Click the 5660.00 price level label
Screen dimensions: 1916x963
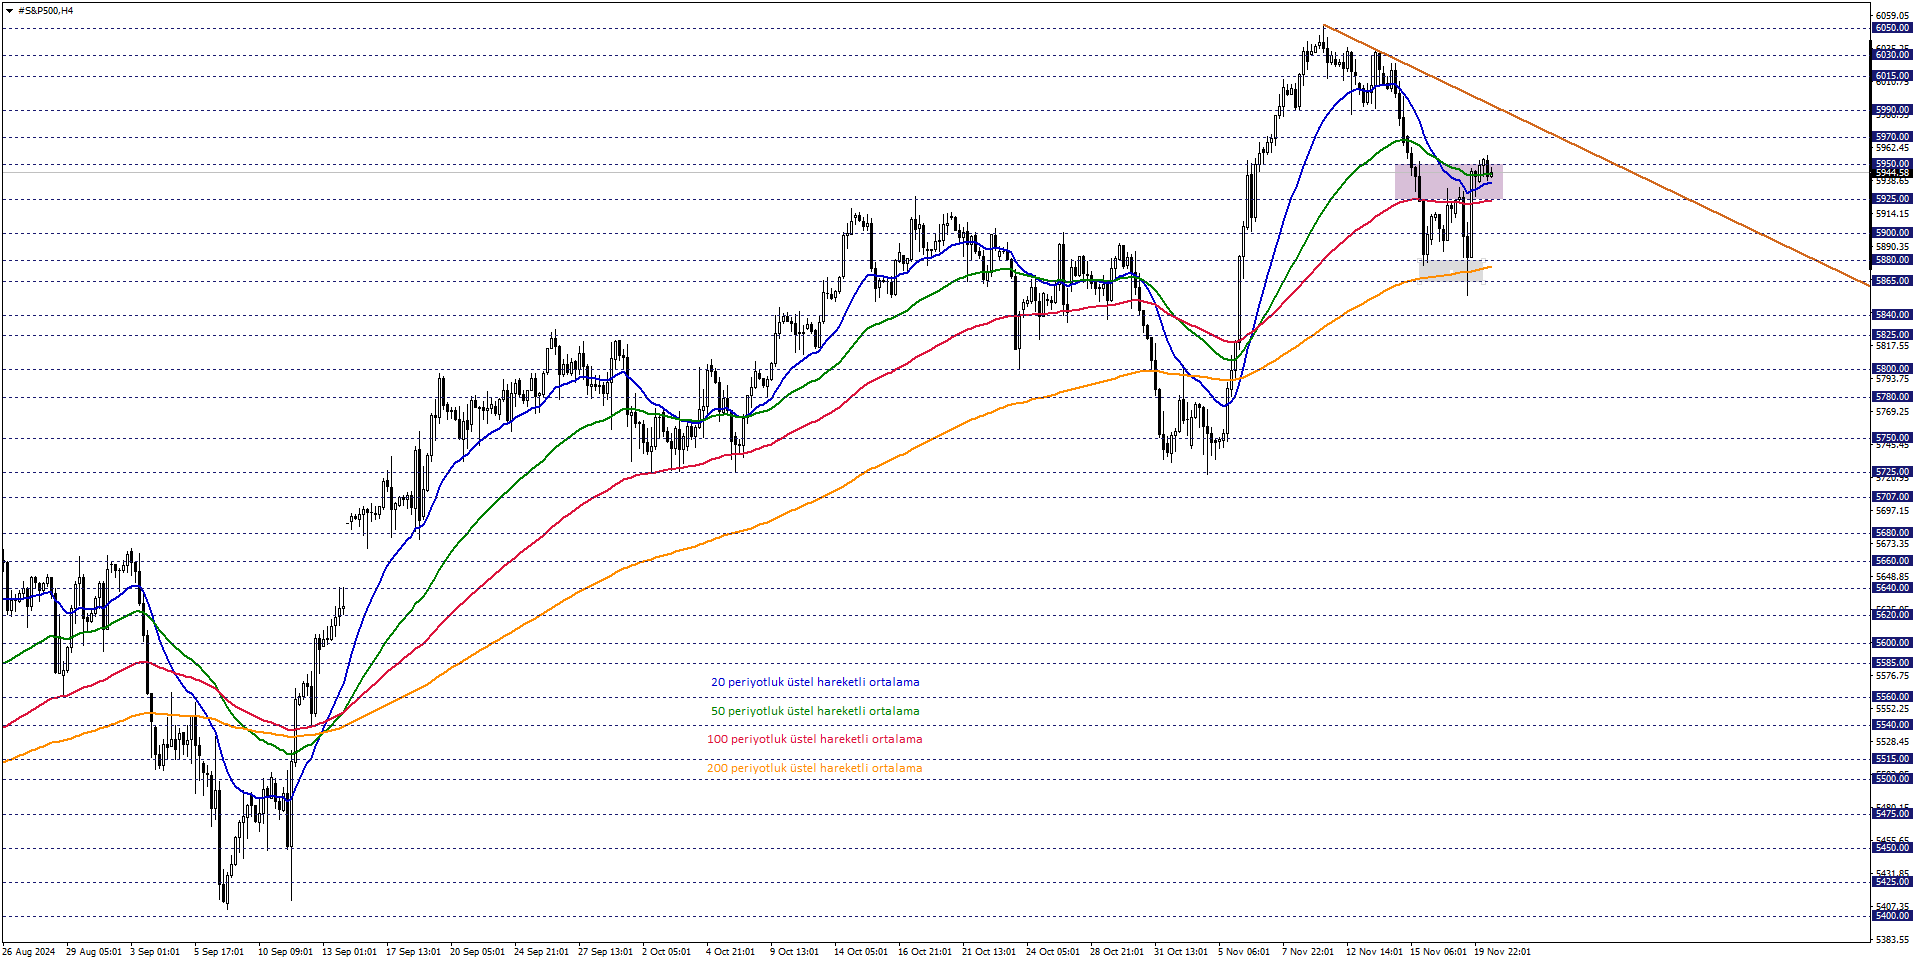(1892, 561)
